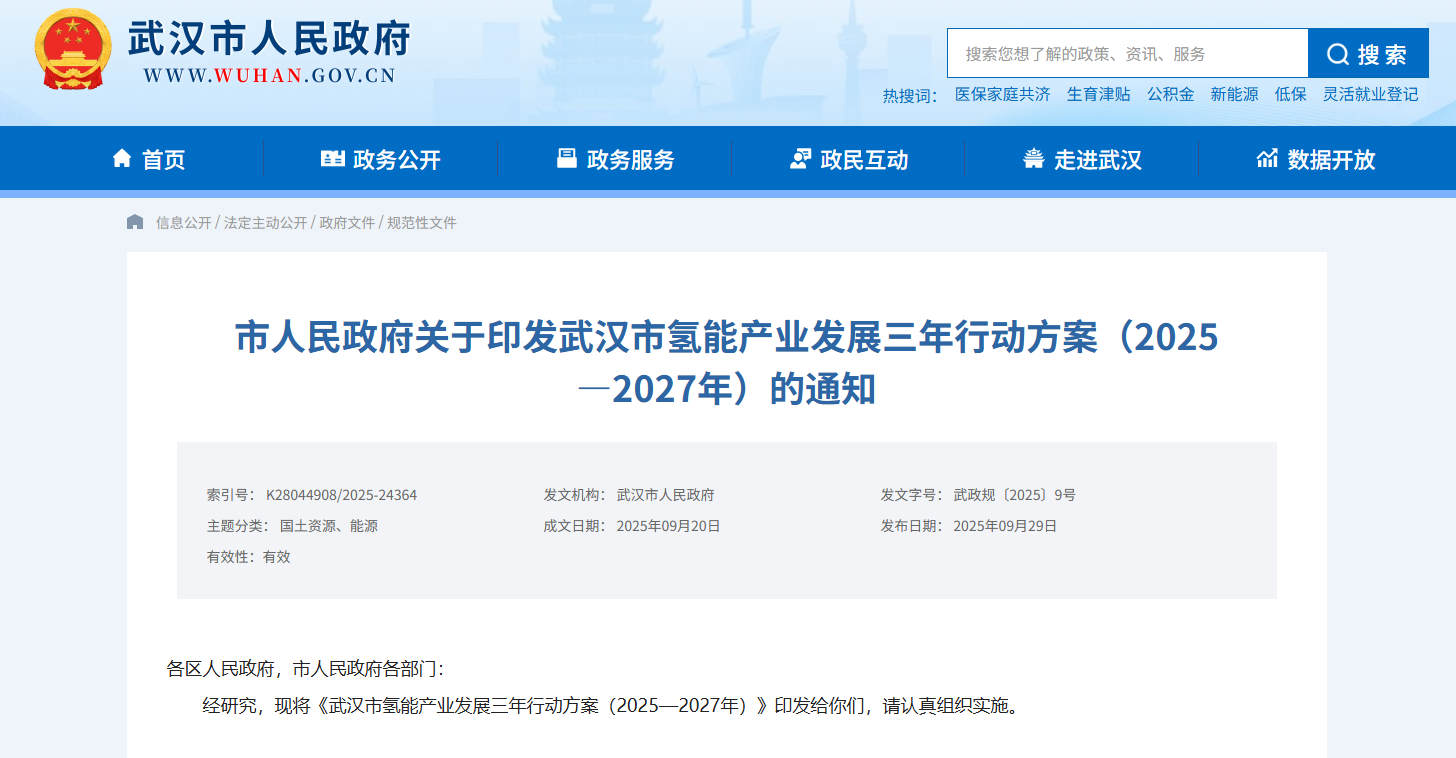Click the 政务服务 service icon

pyautogui.click(x=568, y=157)
